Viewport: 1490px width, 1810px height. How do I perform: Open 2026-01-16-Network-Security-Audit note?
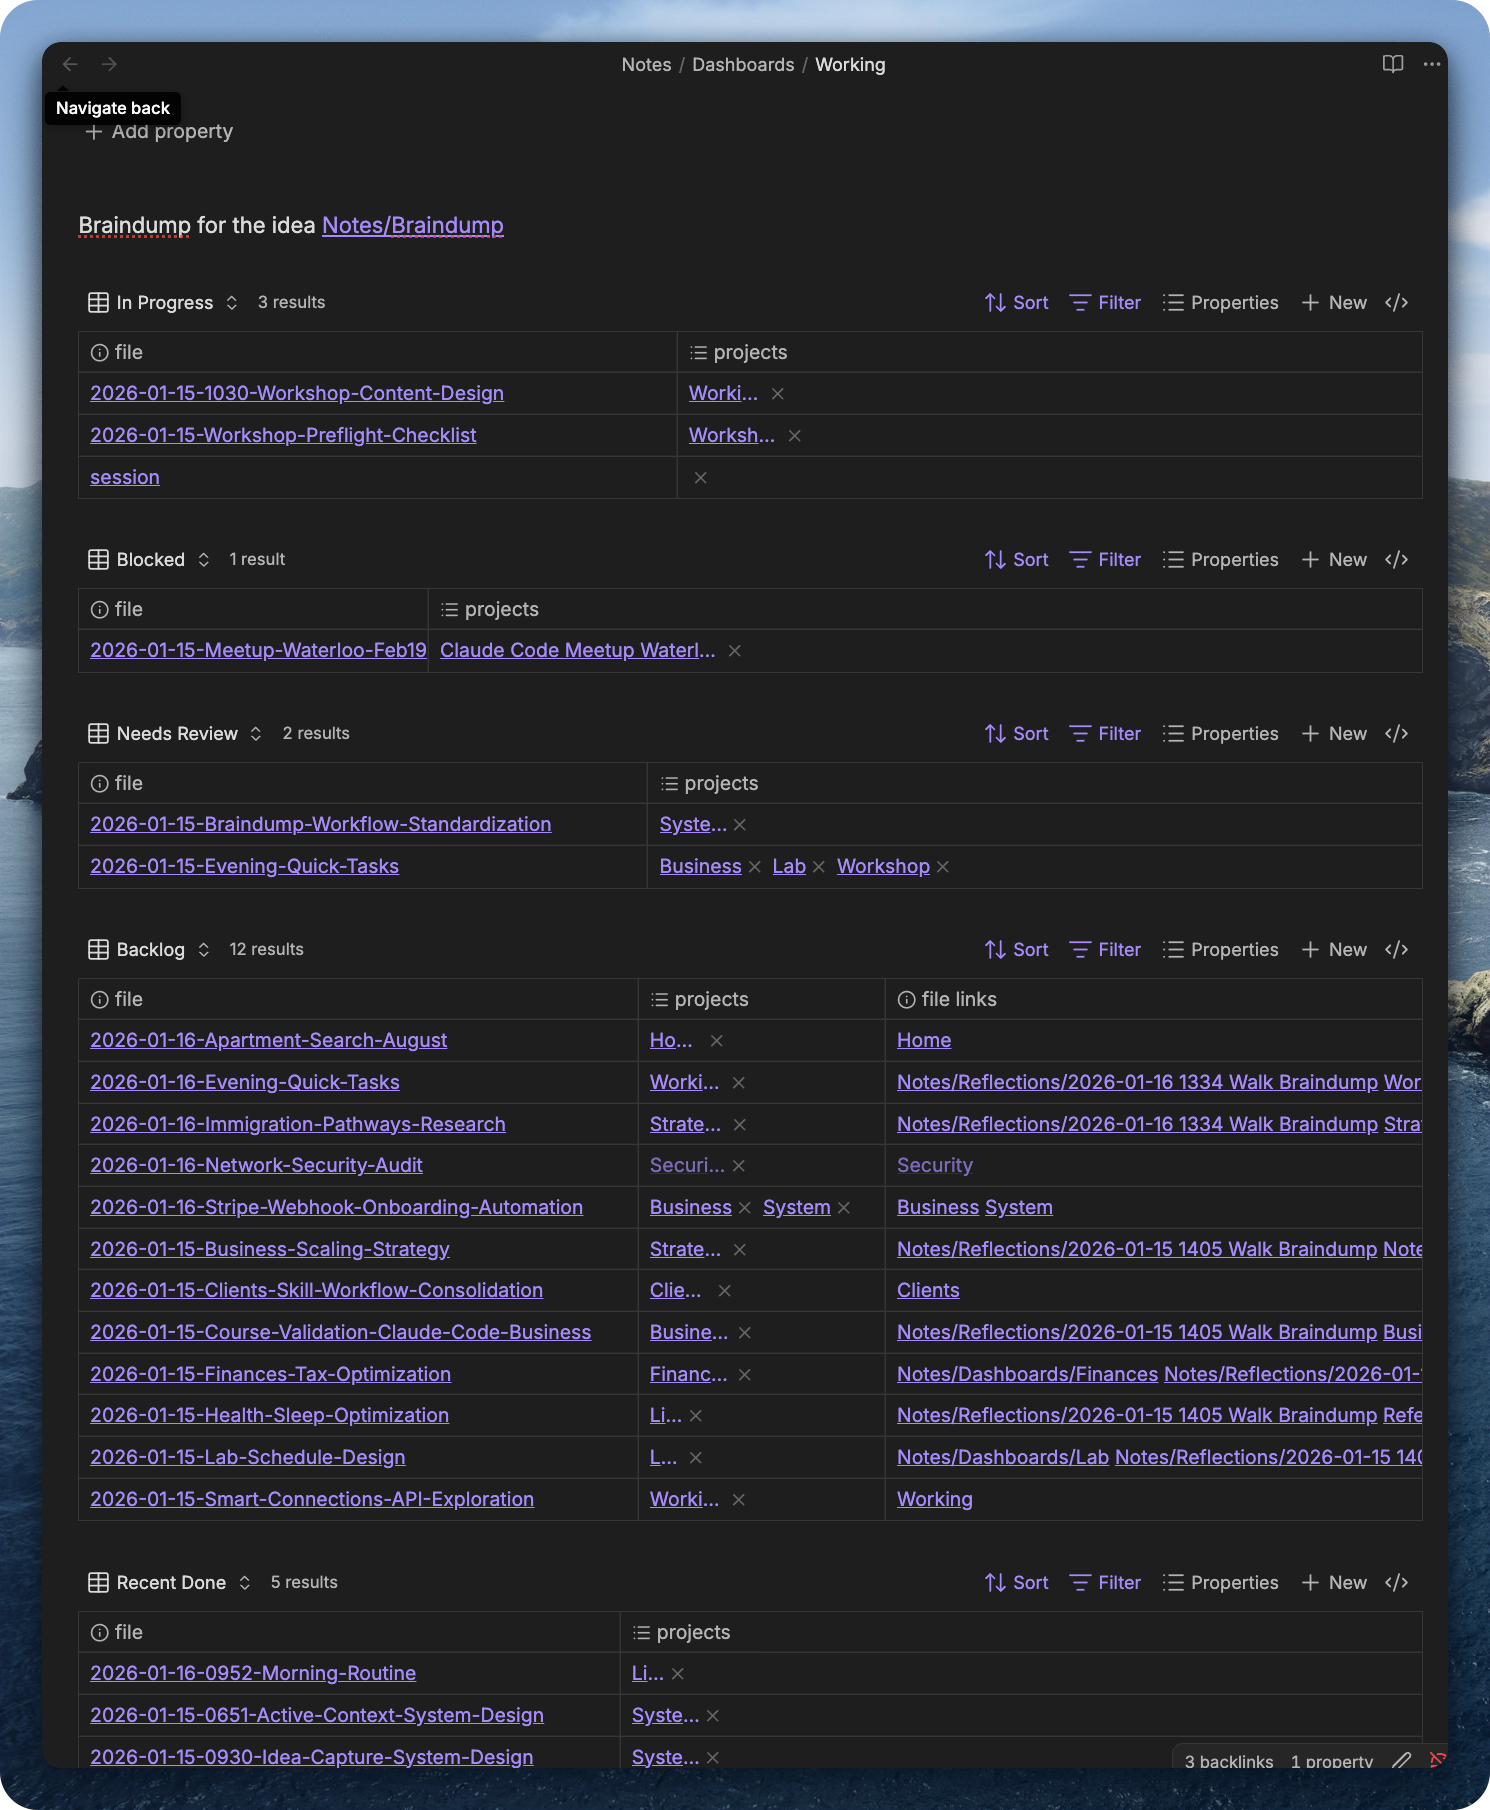(x=256, y=1166)
